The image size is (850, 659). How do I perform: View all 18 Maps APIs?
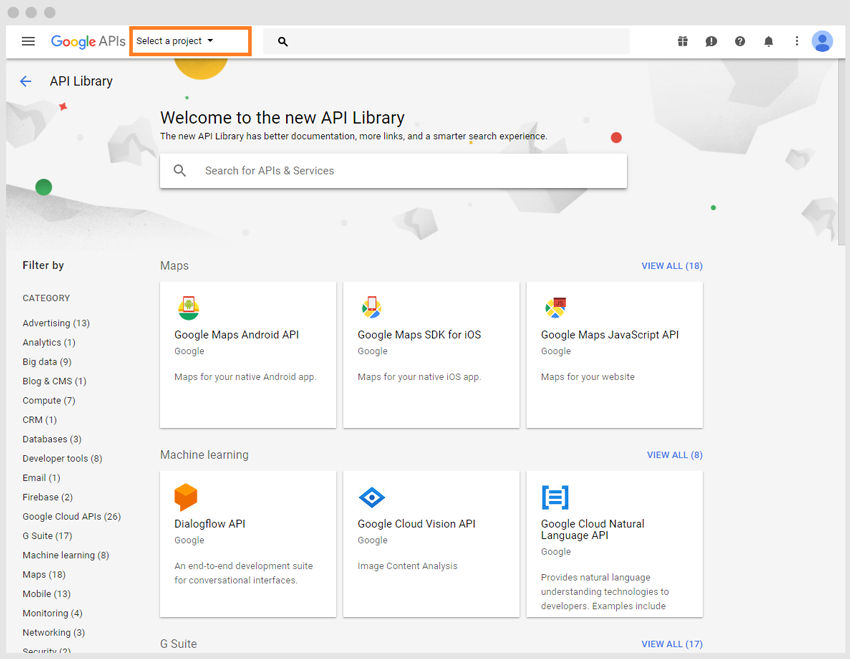click(x=672, y=266)
